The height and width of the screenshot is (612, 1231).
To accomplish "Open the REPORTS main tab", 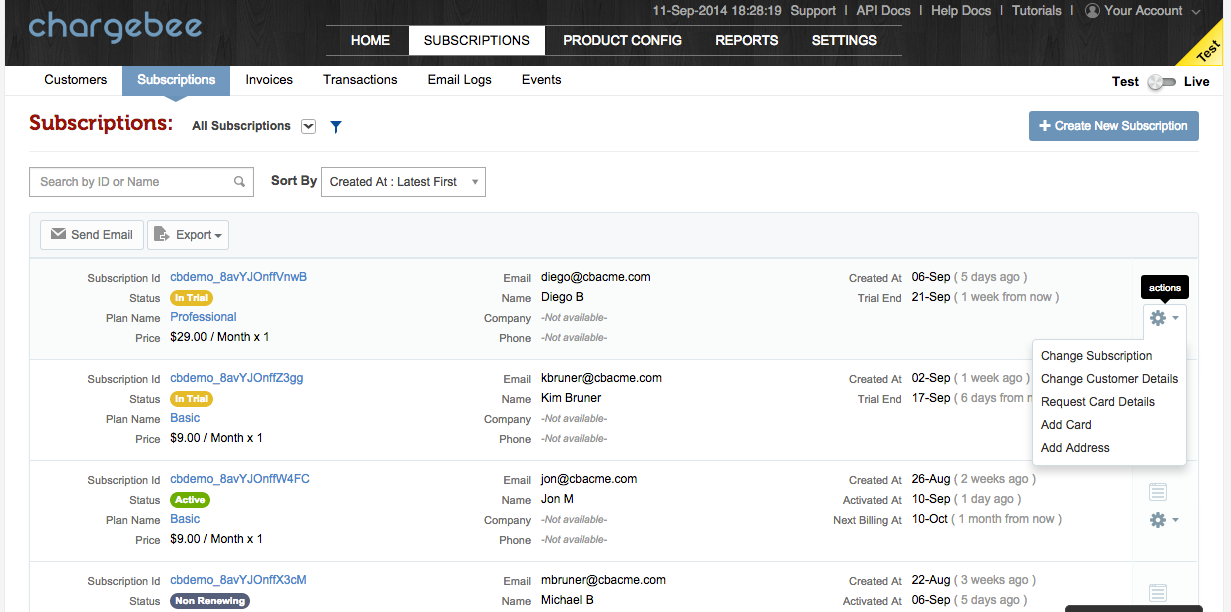I will 746,40.
